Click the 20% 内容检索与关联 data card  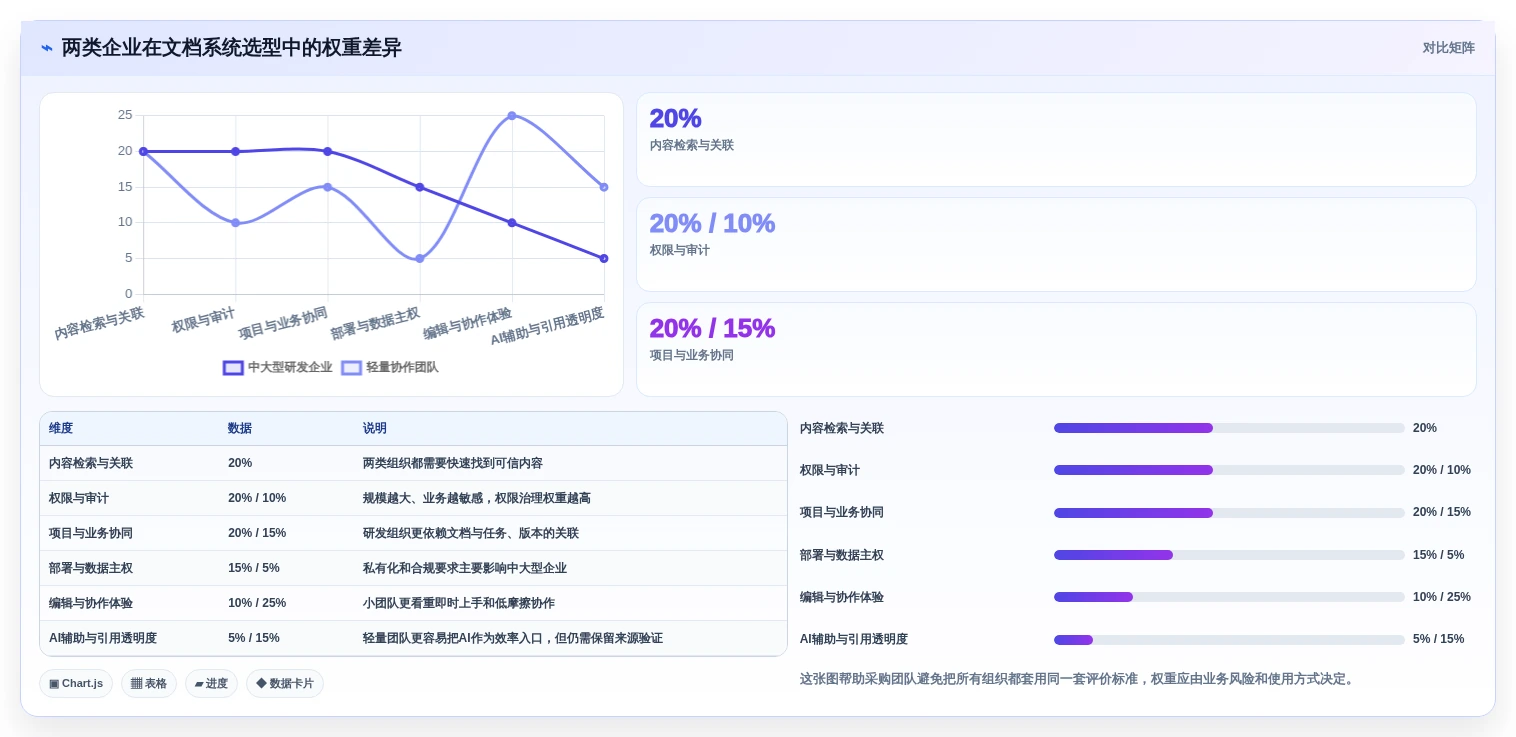click(1056, 140)
